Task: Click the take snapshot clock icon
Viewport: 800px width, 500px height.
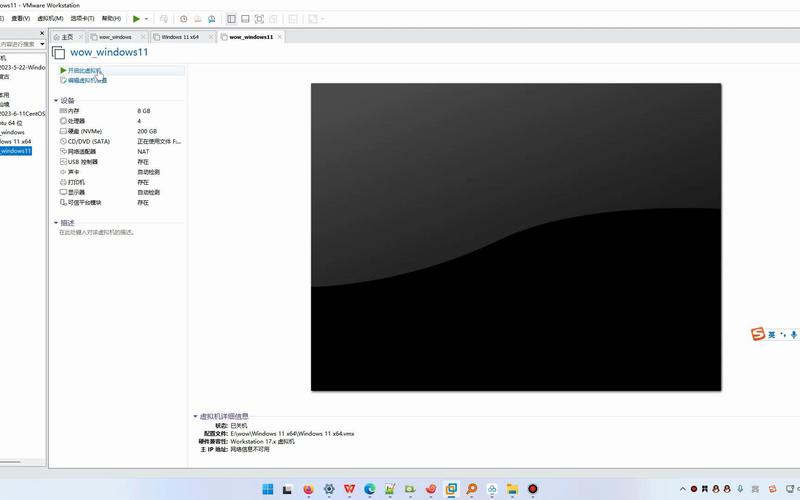Action: 184,19
